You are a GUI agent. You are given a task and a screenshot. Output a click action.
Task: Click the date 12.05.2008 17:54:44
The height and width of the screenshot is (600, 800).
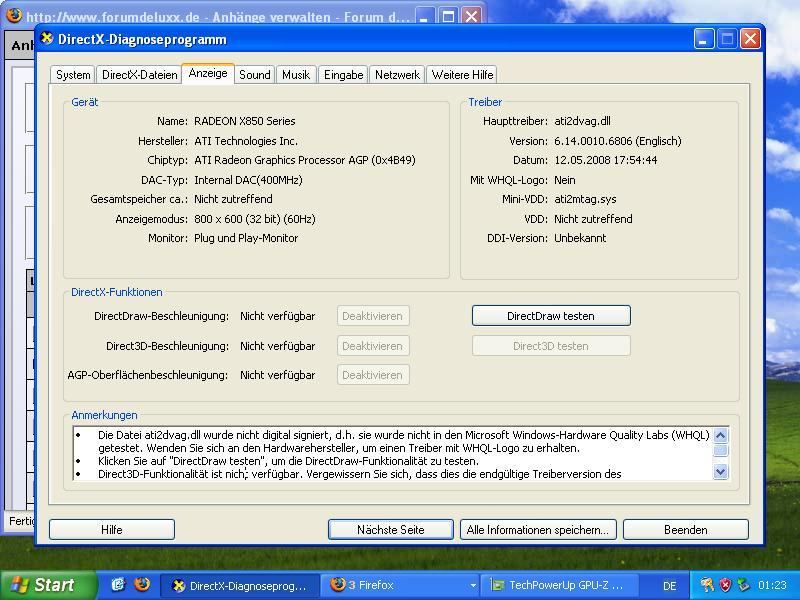[606, 160]
